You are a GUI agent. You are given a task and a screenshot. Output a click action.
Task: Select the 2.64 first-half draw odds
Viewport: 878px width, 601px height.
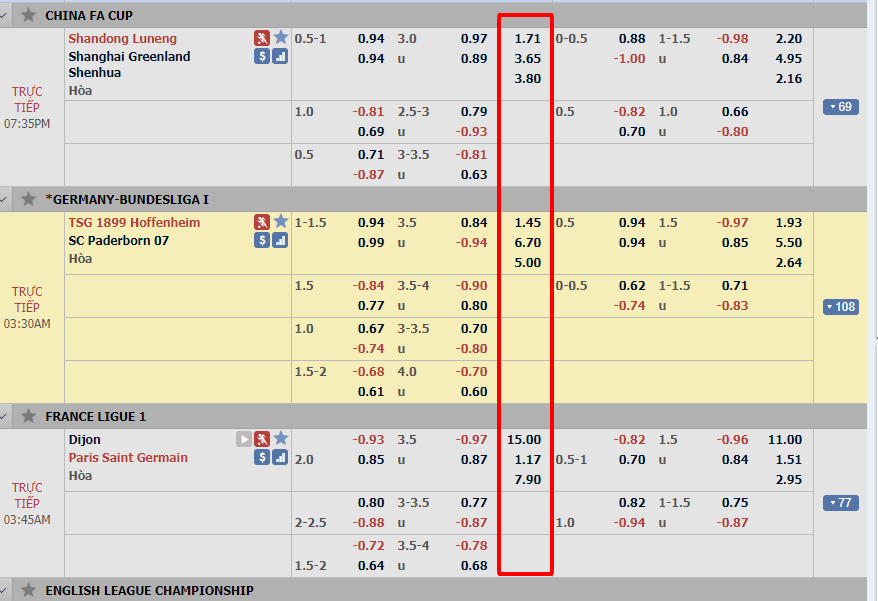point(788,263)
